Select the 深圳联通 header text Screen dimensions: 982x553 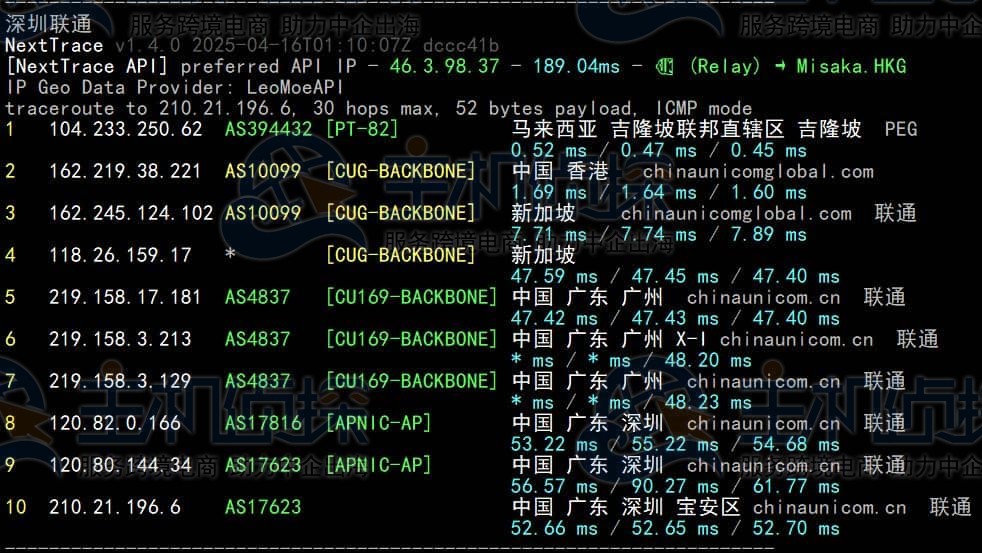tap(49, 24)
